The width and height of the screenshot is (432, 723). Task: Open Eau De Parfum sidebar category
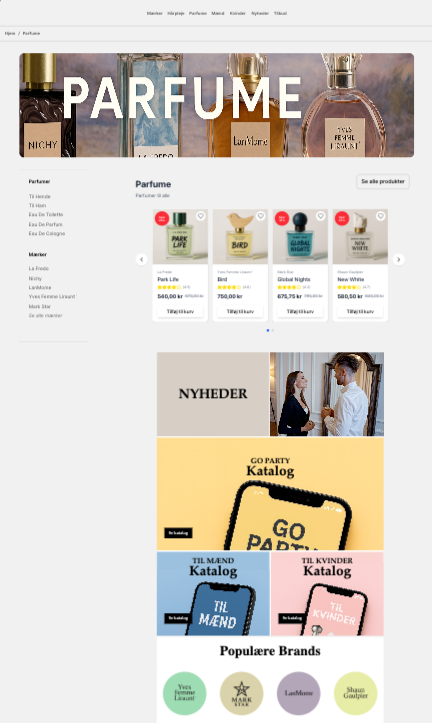46,224
